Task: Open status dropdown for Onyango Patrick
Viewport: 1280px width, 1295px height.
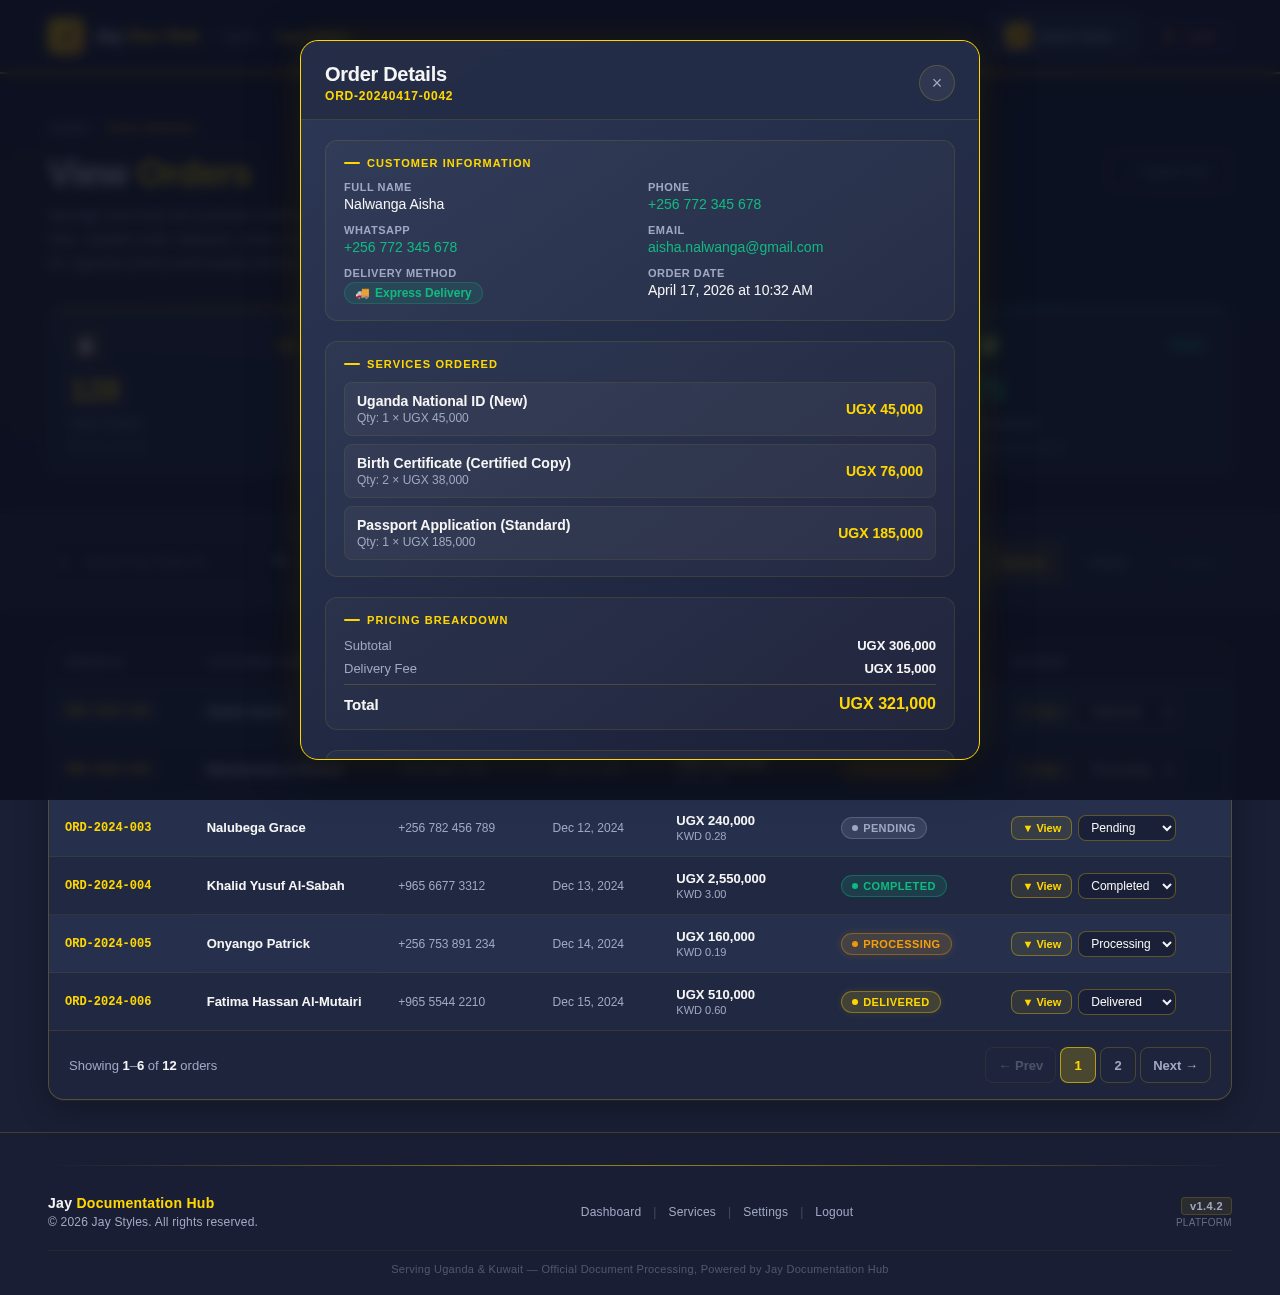Action: [1127, 944]
